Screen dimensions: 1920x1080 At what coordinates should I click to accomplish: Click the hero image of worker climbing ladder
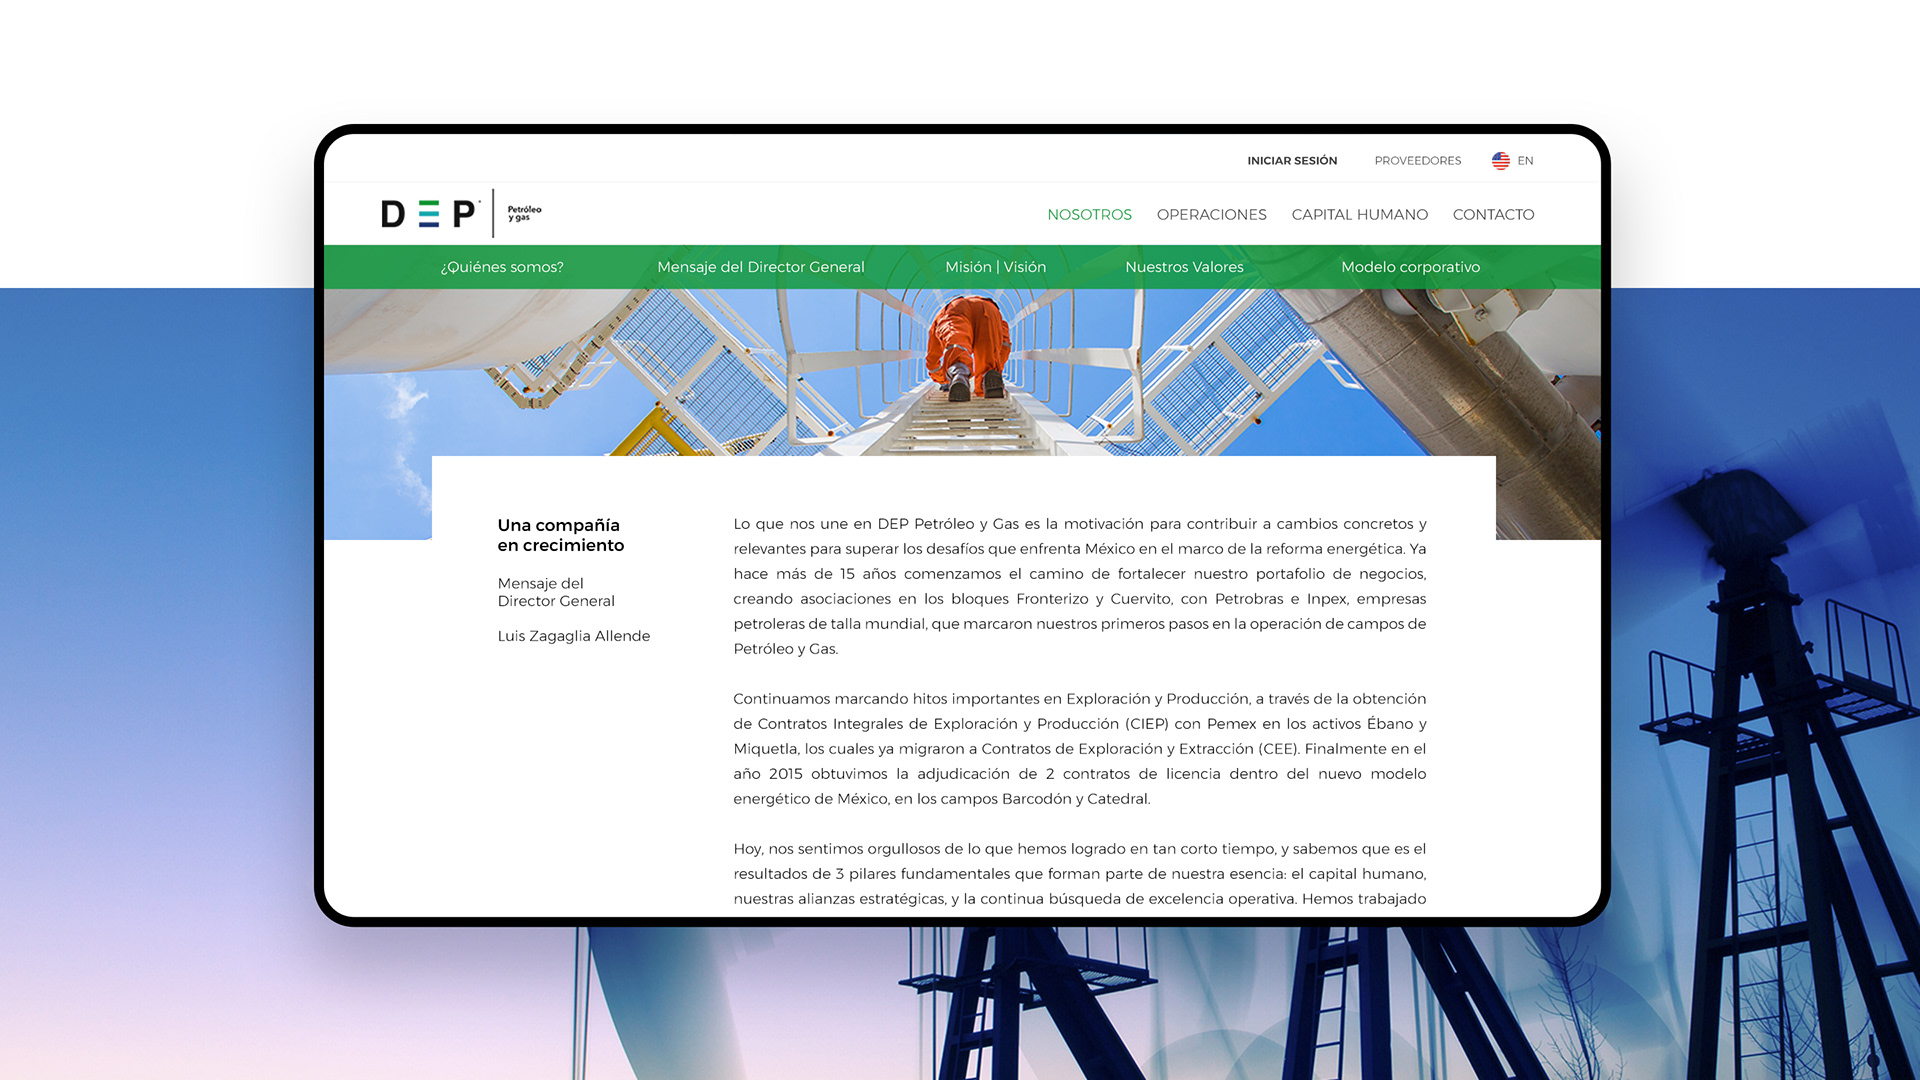click(962, 372)
